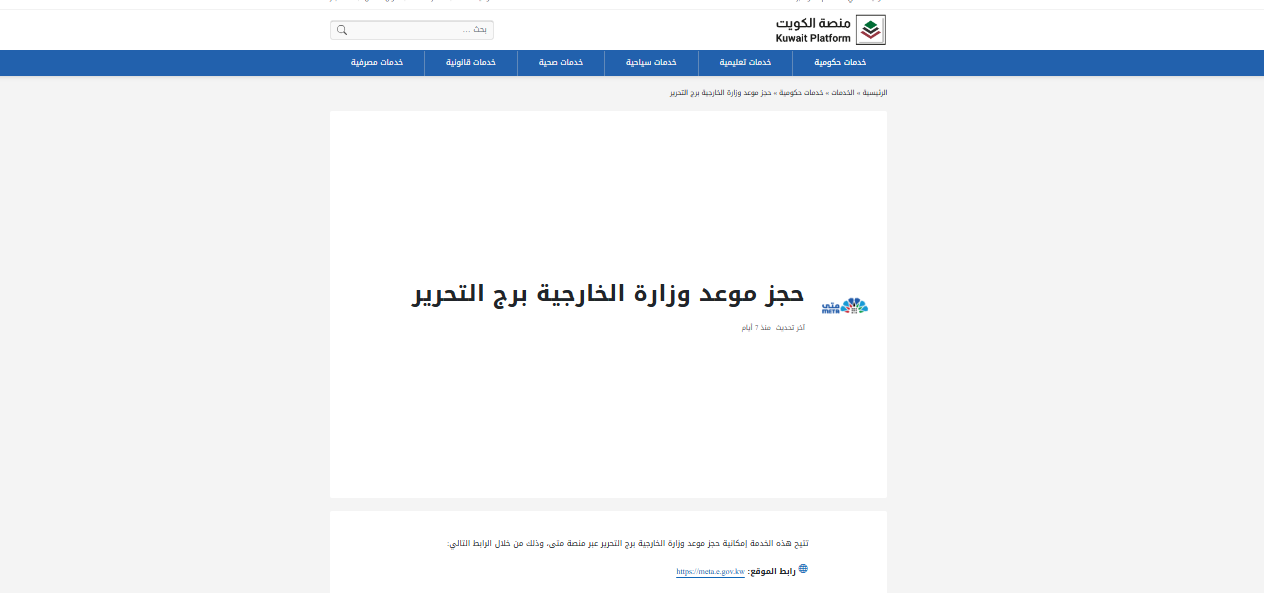Click the الخدمات breadcrumb link
This screenshot has width=1264, height=593.
click(843, 93)
